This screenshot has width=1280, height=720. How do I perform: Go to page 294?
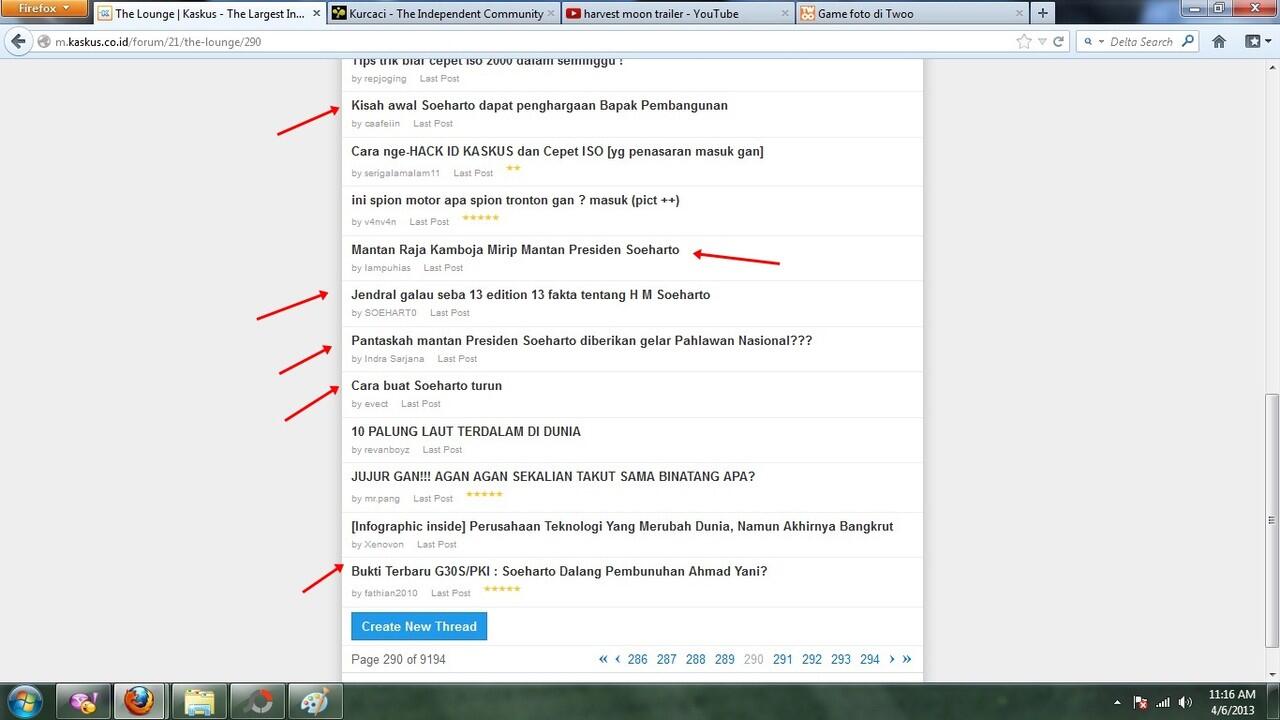870,659
